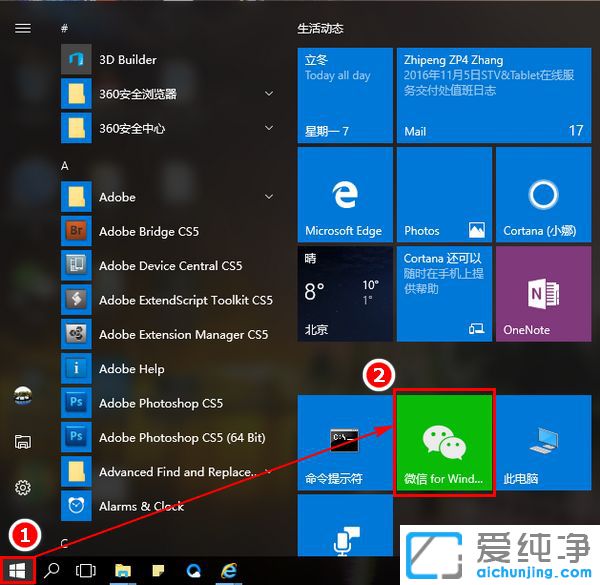This screenshot has height=585, width=600.
Task: Open the Microsoft Edge tile
Action: pyautogui.click(x=345, y=195)
